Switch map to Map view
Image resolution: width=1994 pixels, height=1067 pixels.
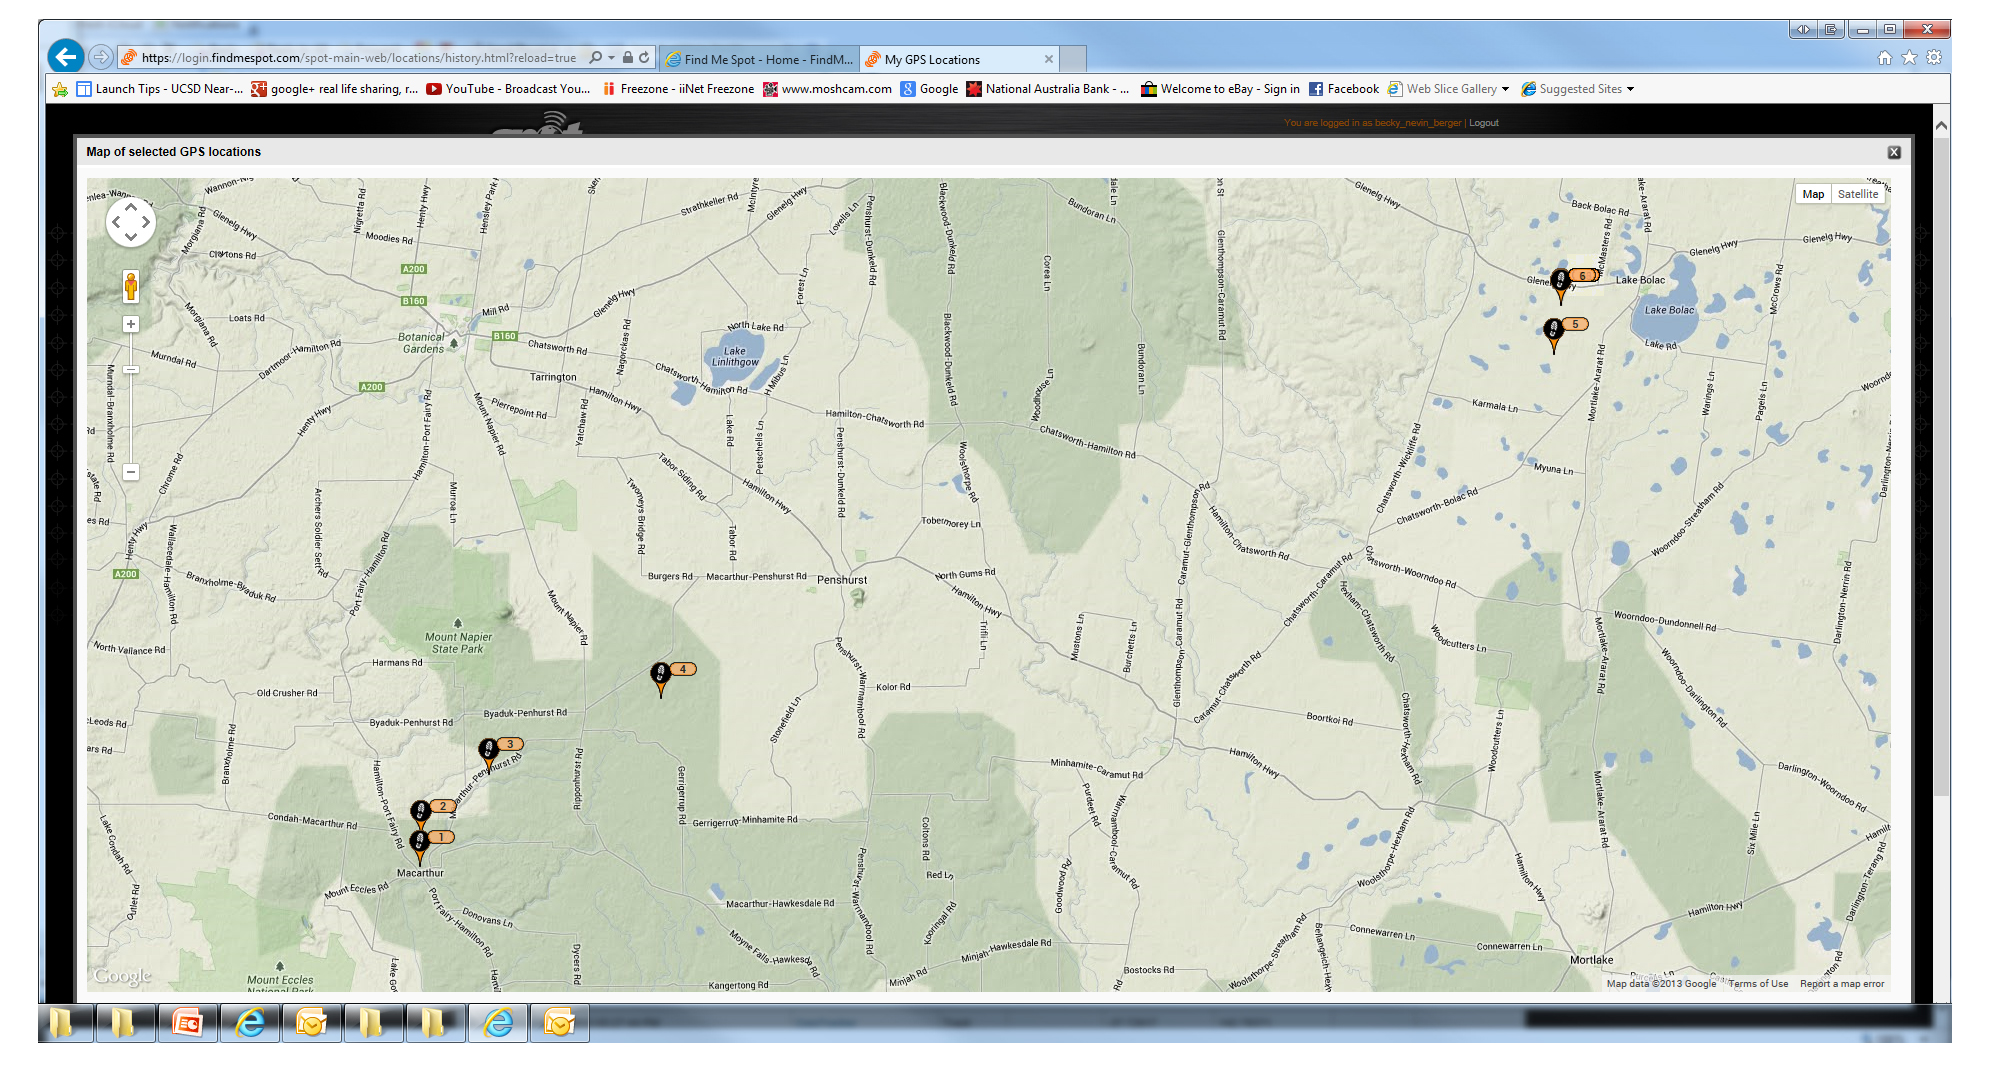[x=1813, y=194]
